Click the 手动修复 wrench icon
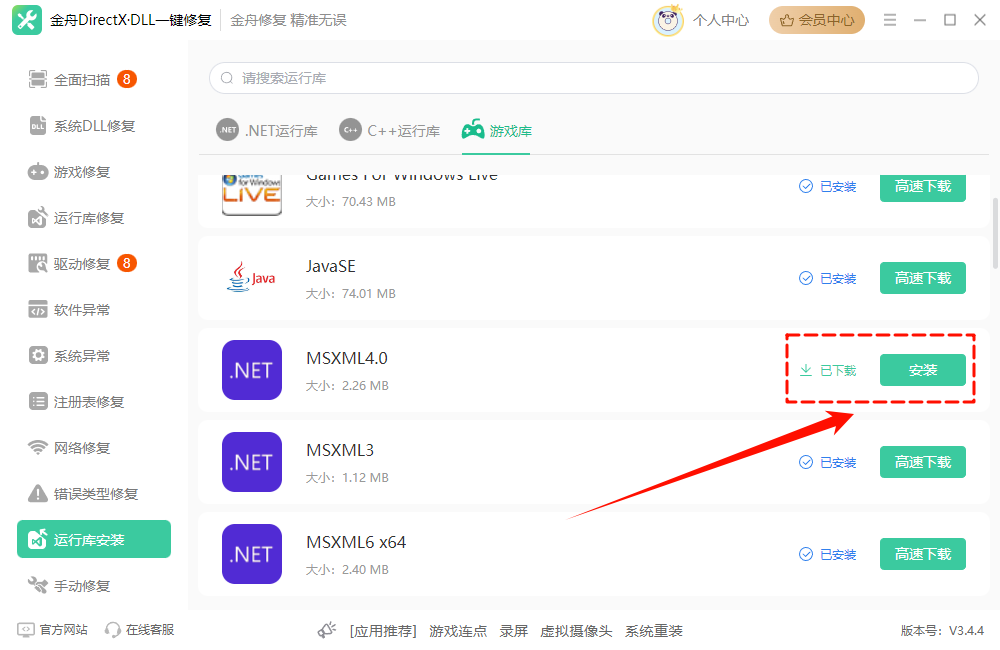The height and width of the screenshot is (650, 1000). (38, 585)
